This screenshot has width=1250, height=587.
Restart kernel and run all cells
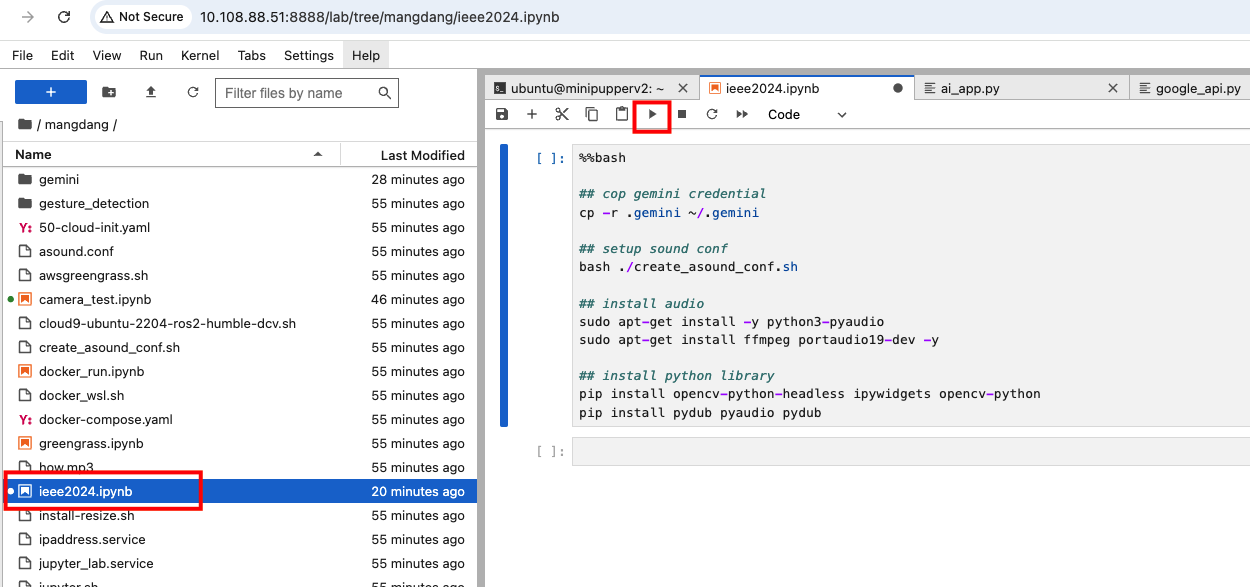point(742,115)
